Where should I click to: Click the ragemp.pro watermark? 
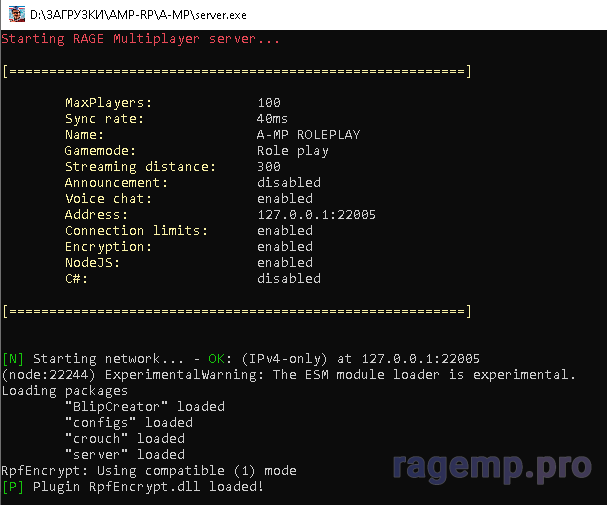[x=492, y=467]
